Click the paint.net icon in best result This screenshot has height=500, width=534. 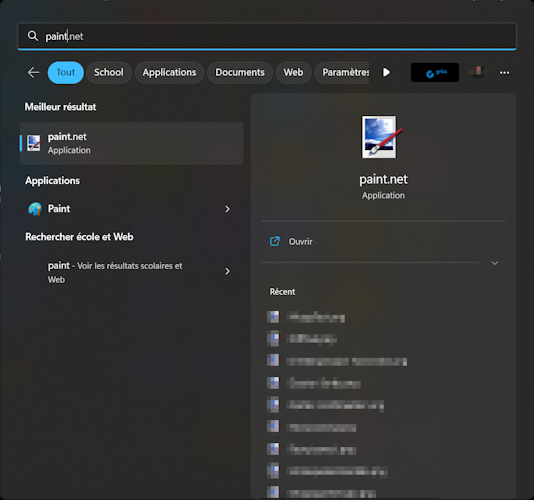pos(34,143)
